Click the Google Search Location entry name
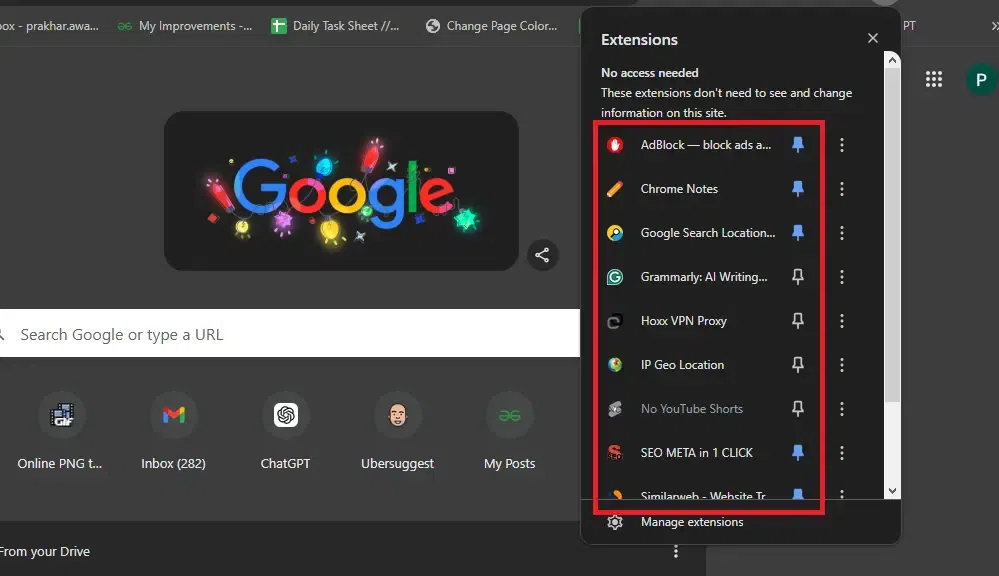This screenshot has width=999, height=576. pos(708,233)
